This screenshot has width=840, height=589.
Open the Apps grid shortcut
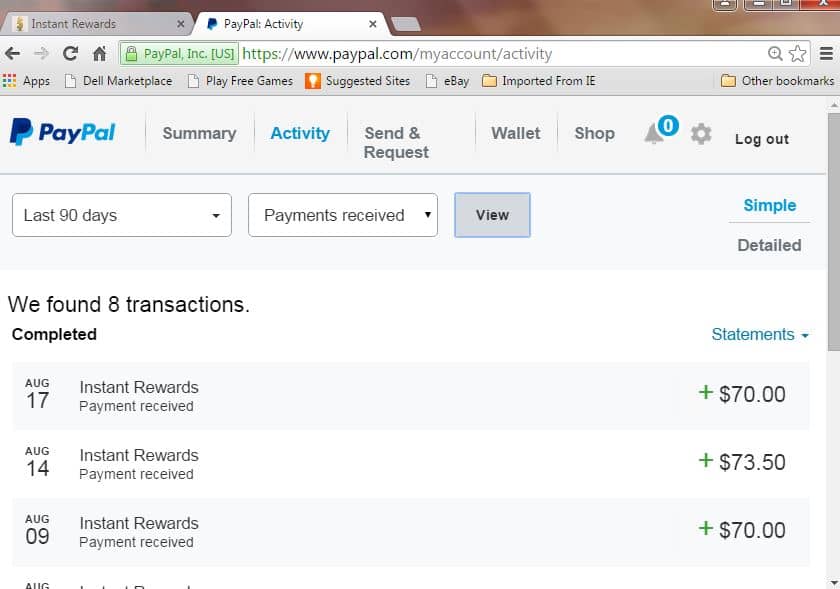pos(26,81)
